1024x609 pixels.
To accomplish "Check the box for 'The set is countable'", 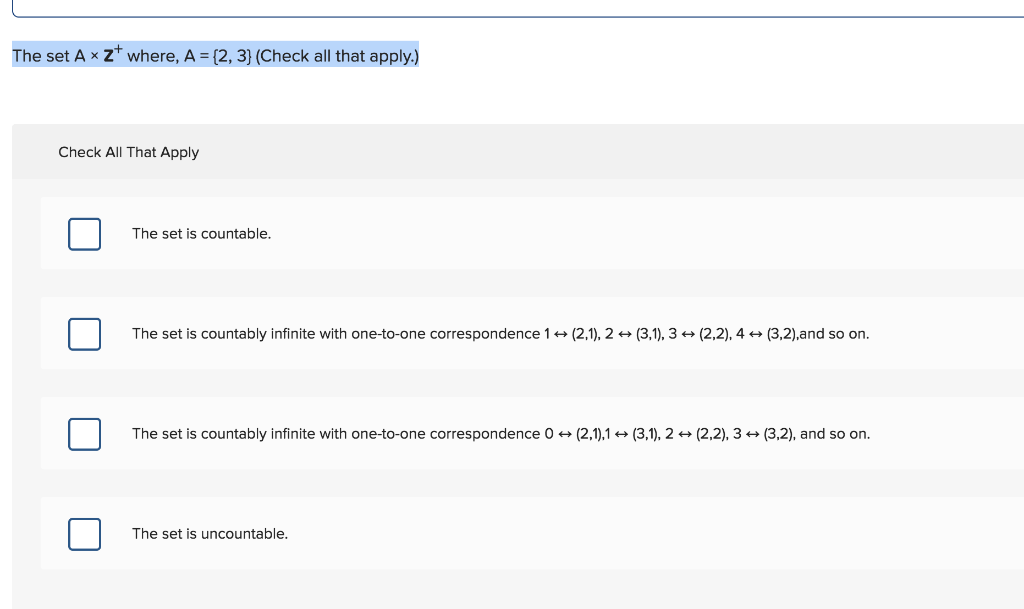I will 84,233.
